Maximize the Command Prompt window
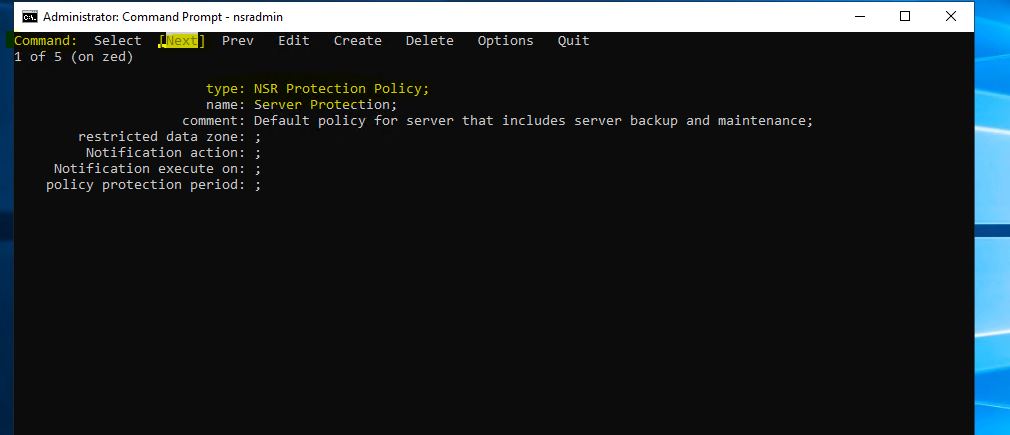The width and height of the screenshot is (1010, 435). pyautogui.click(x=905, y=16)
